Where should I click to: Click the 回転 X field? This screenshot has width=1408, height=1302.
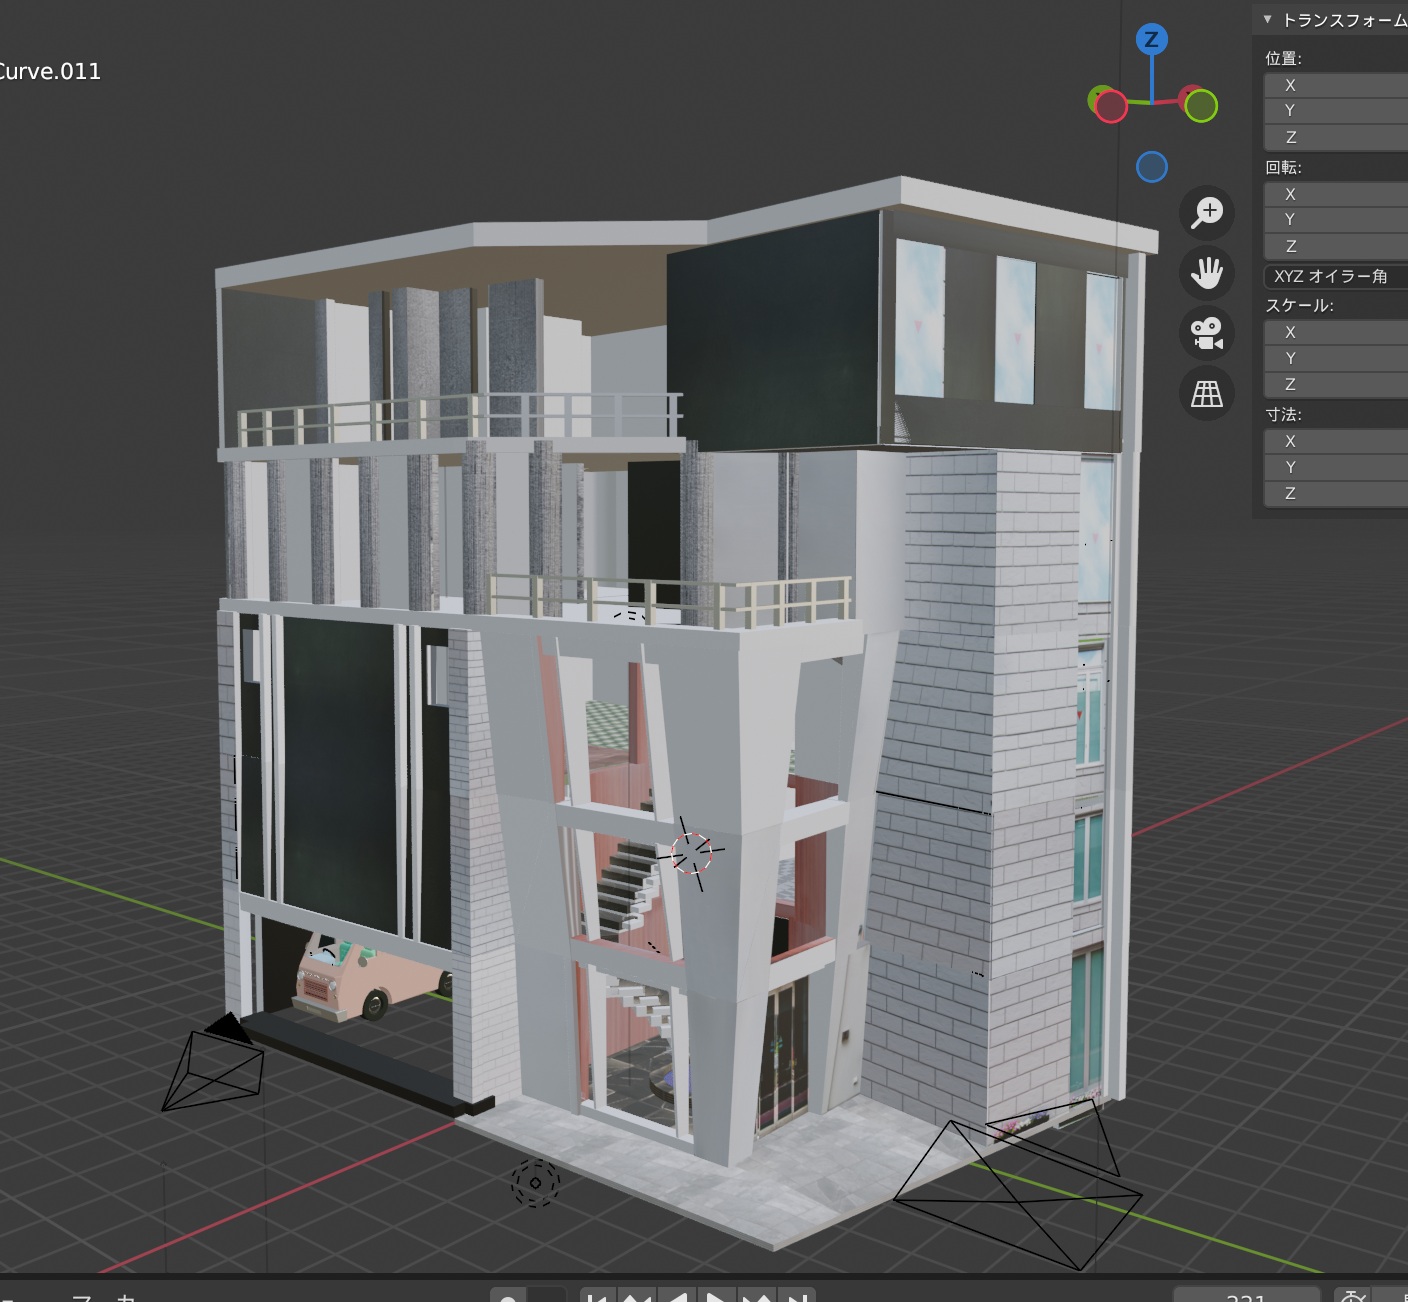coord(1336,194)
